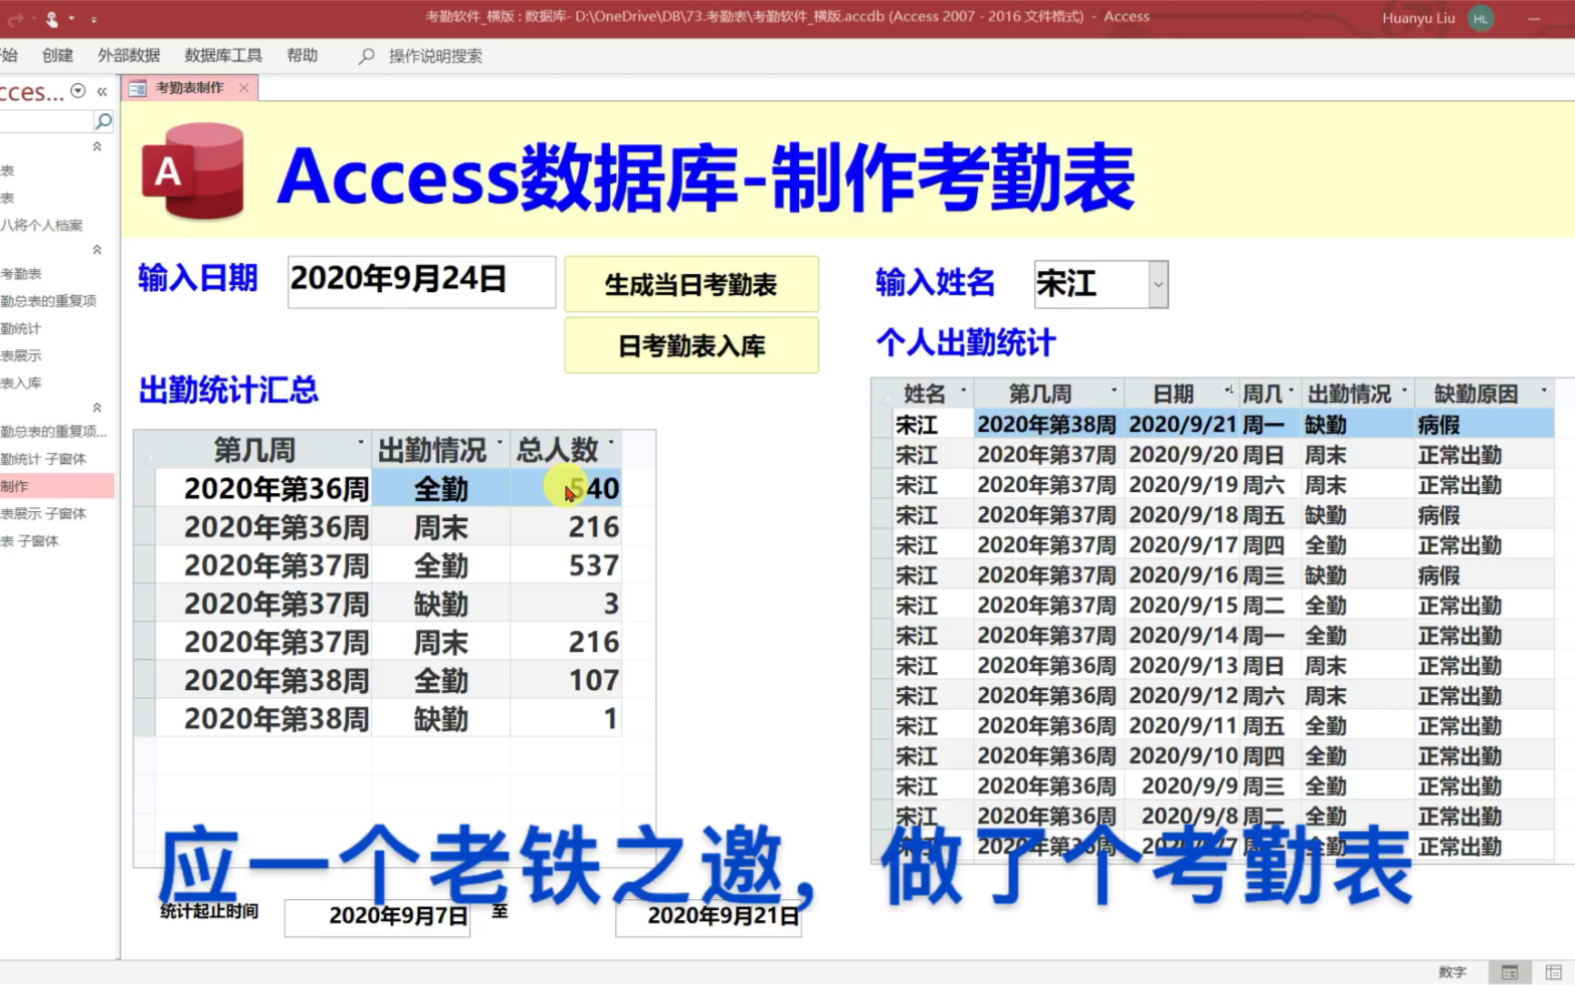
Task: Click summary cell showing 107
Action: pyautogui.click(x=566, y=681)
